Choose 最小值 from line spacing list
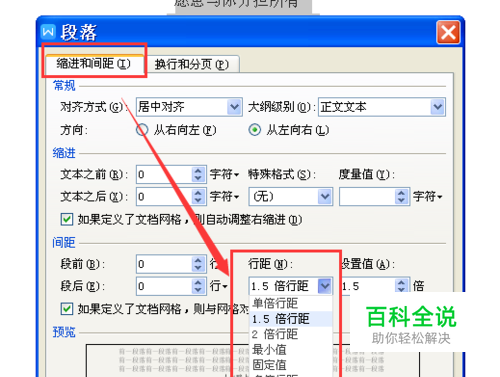This screenshot has height=377, width=500. (x=291, y=350)
